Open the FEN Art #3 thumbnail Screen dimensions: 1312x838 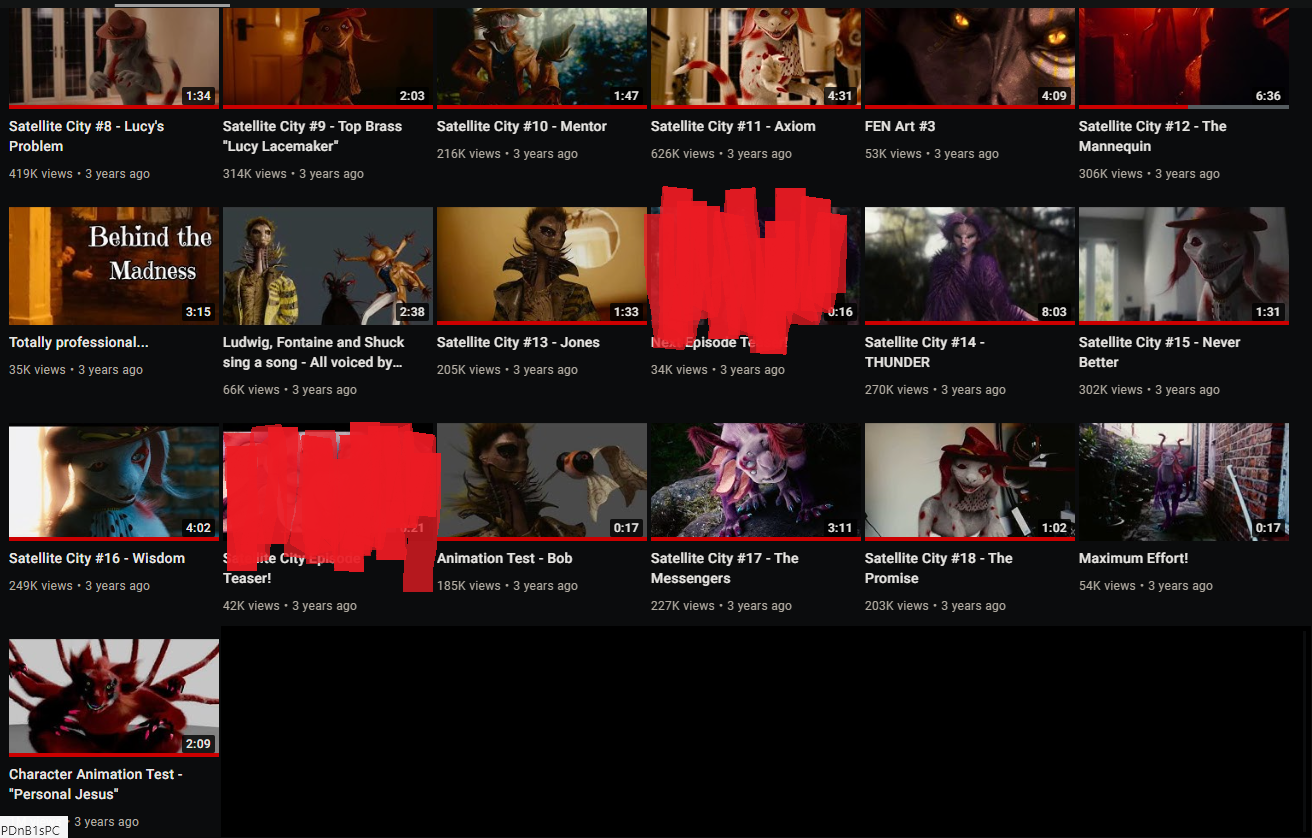(x=970, y=57)
